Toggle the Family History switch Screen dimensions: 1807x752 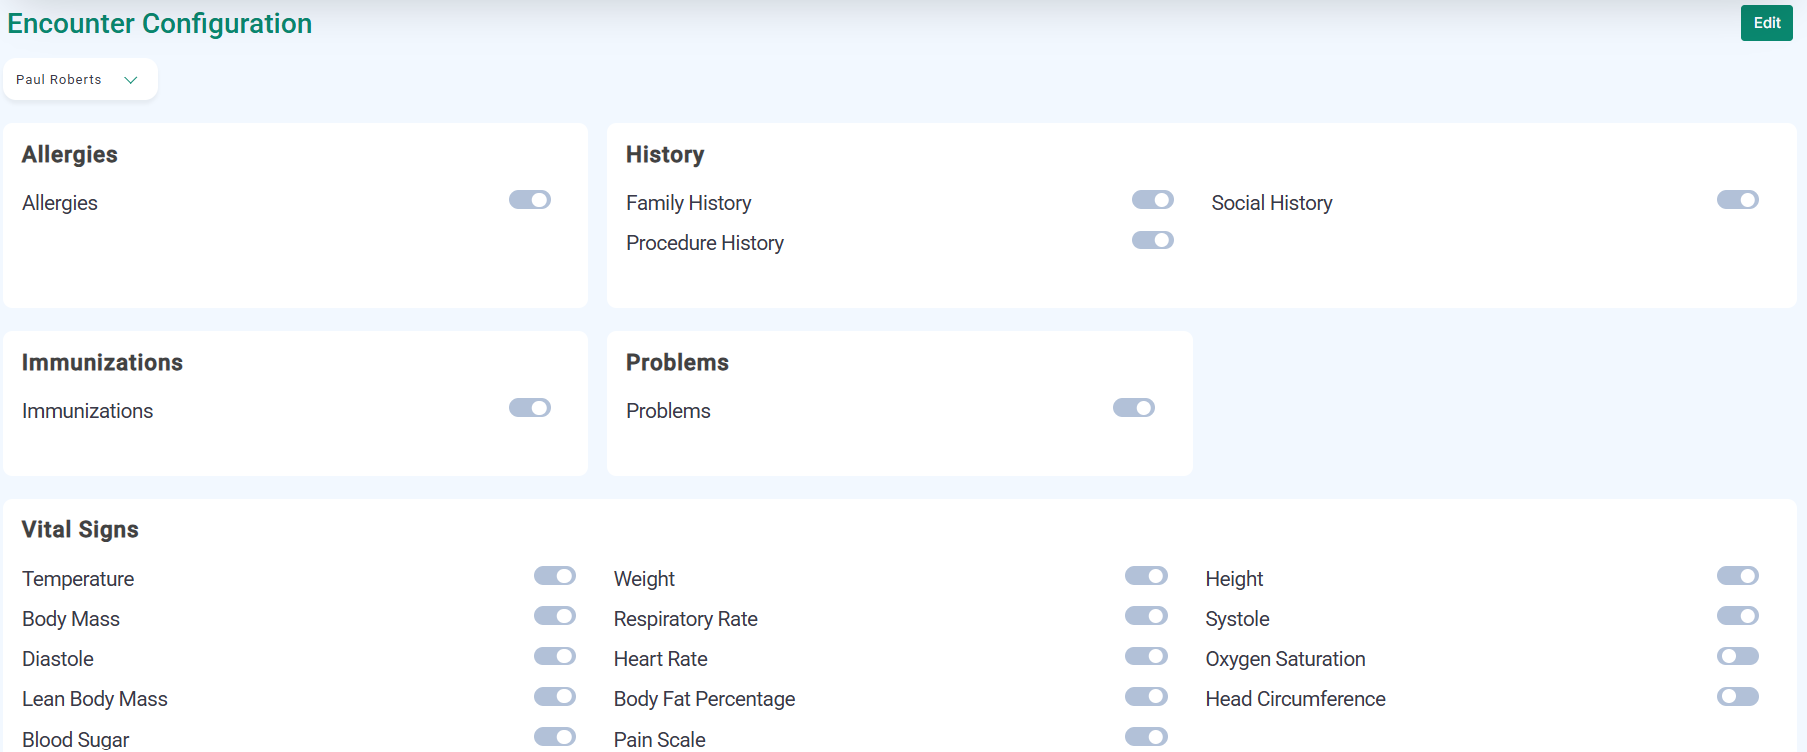click(x=1152, y=200)
